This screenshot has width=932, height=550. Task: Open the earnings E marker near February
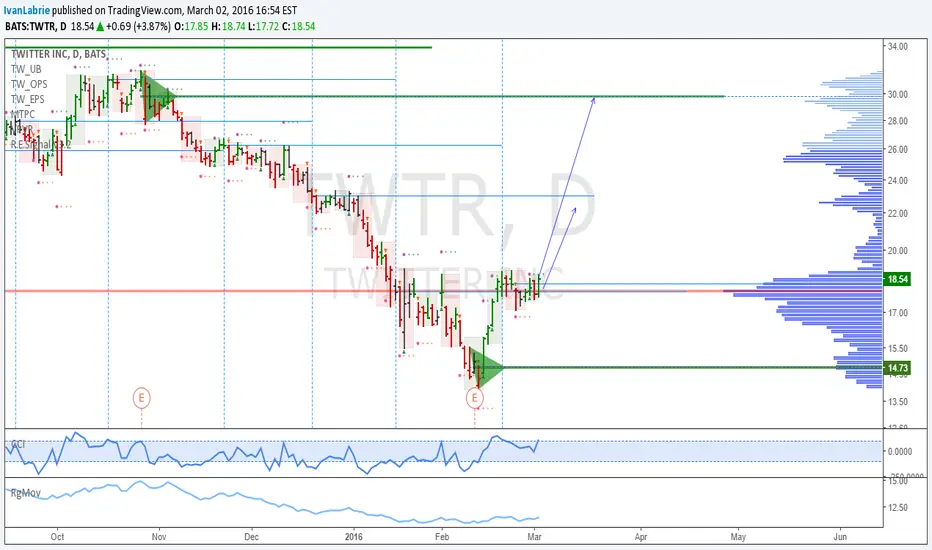tap(474, 398)
